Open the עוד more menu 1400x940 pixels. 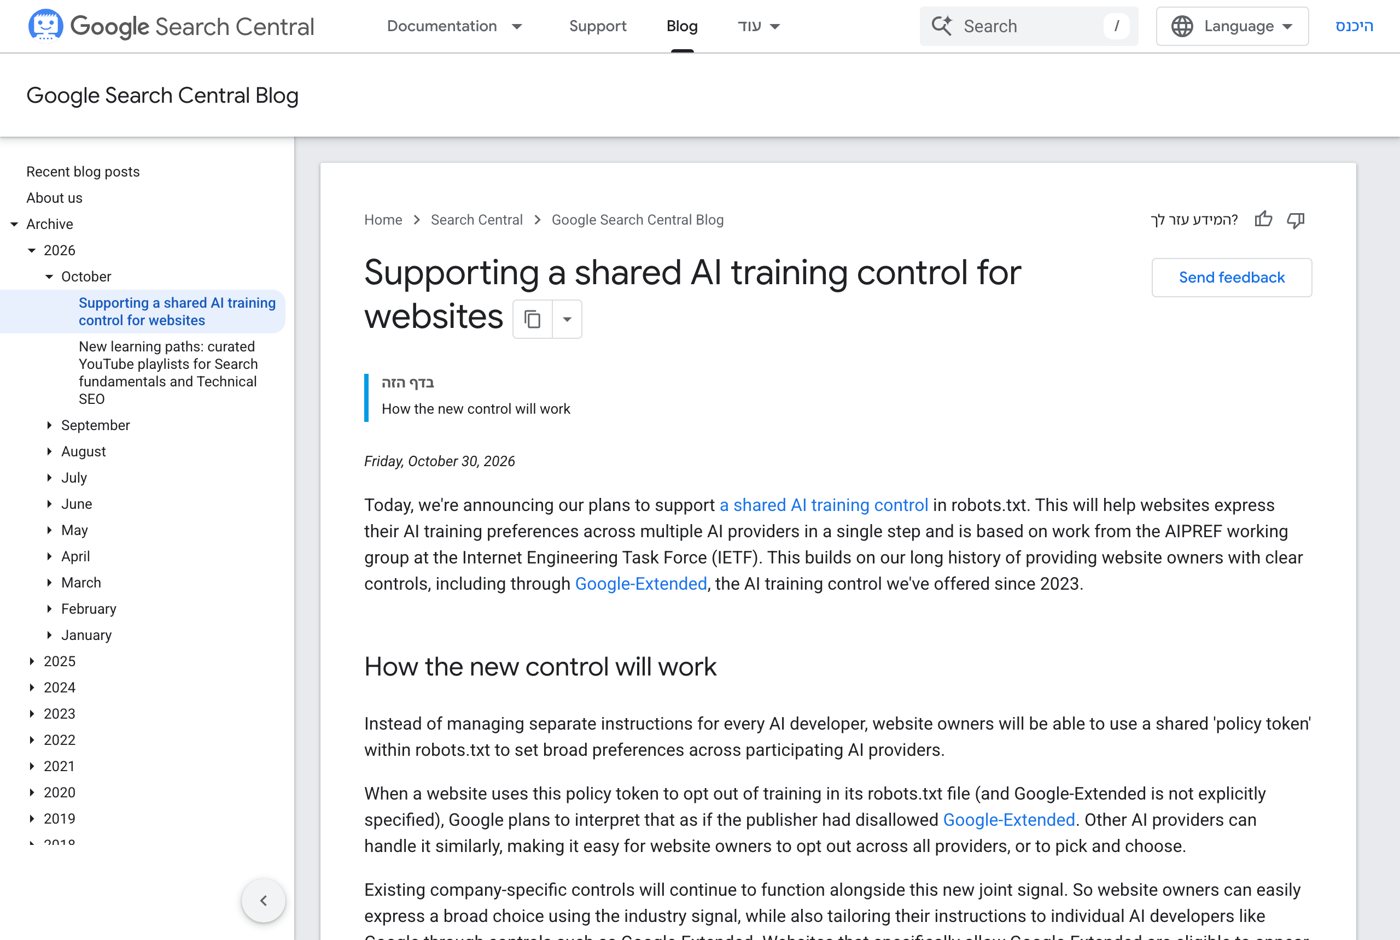[759, 26]
